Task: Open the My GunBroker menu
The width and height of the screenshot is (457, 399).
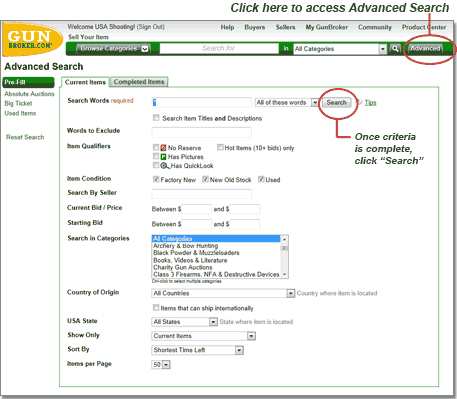Action: point(327,27)
